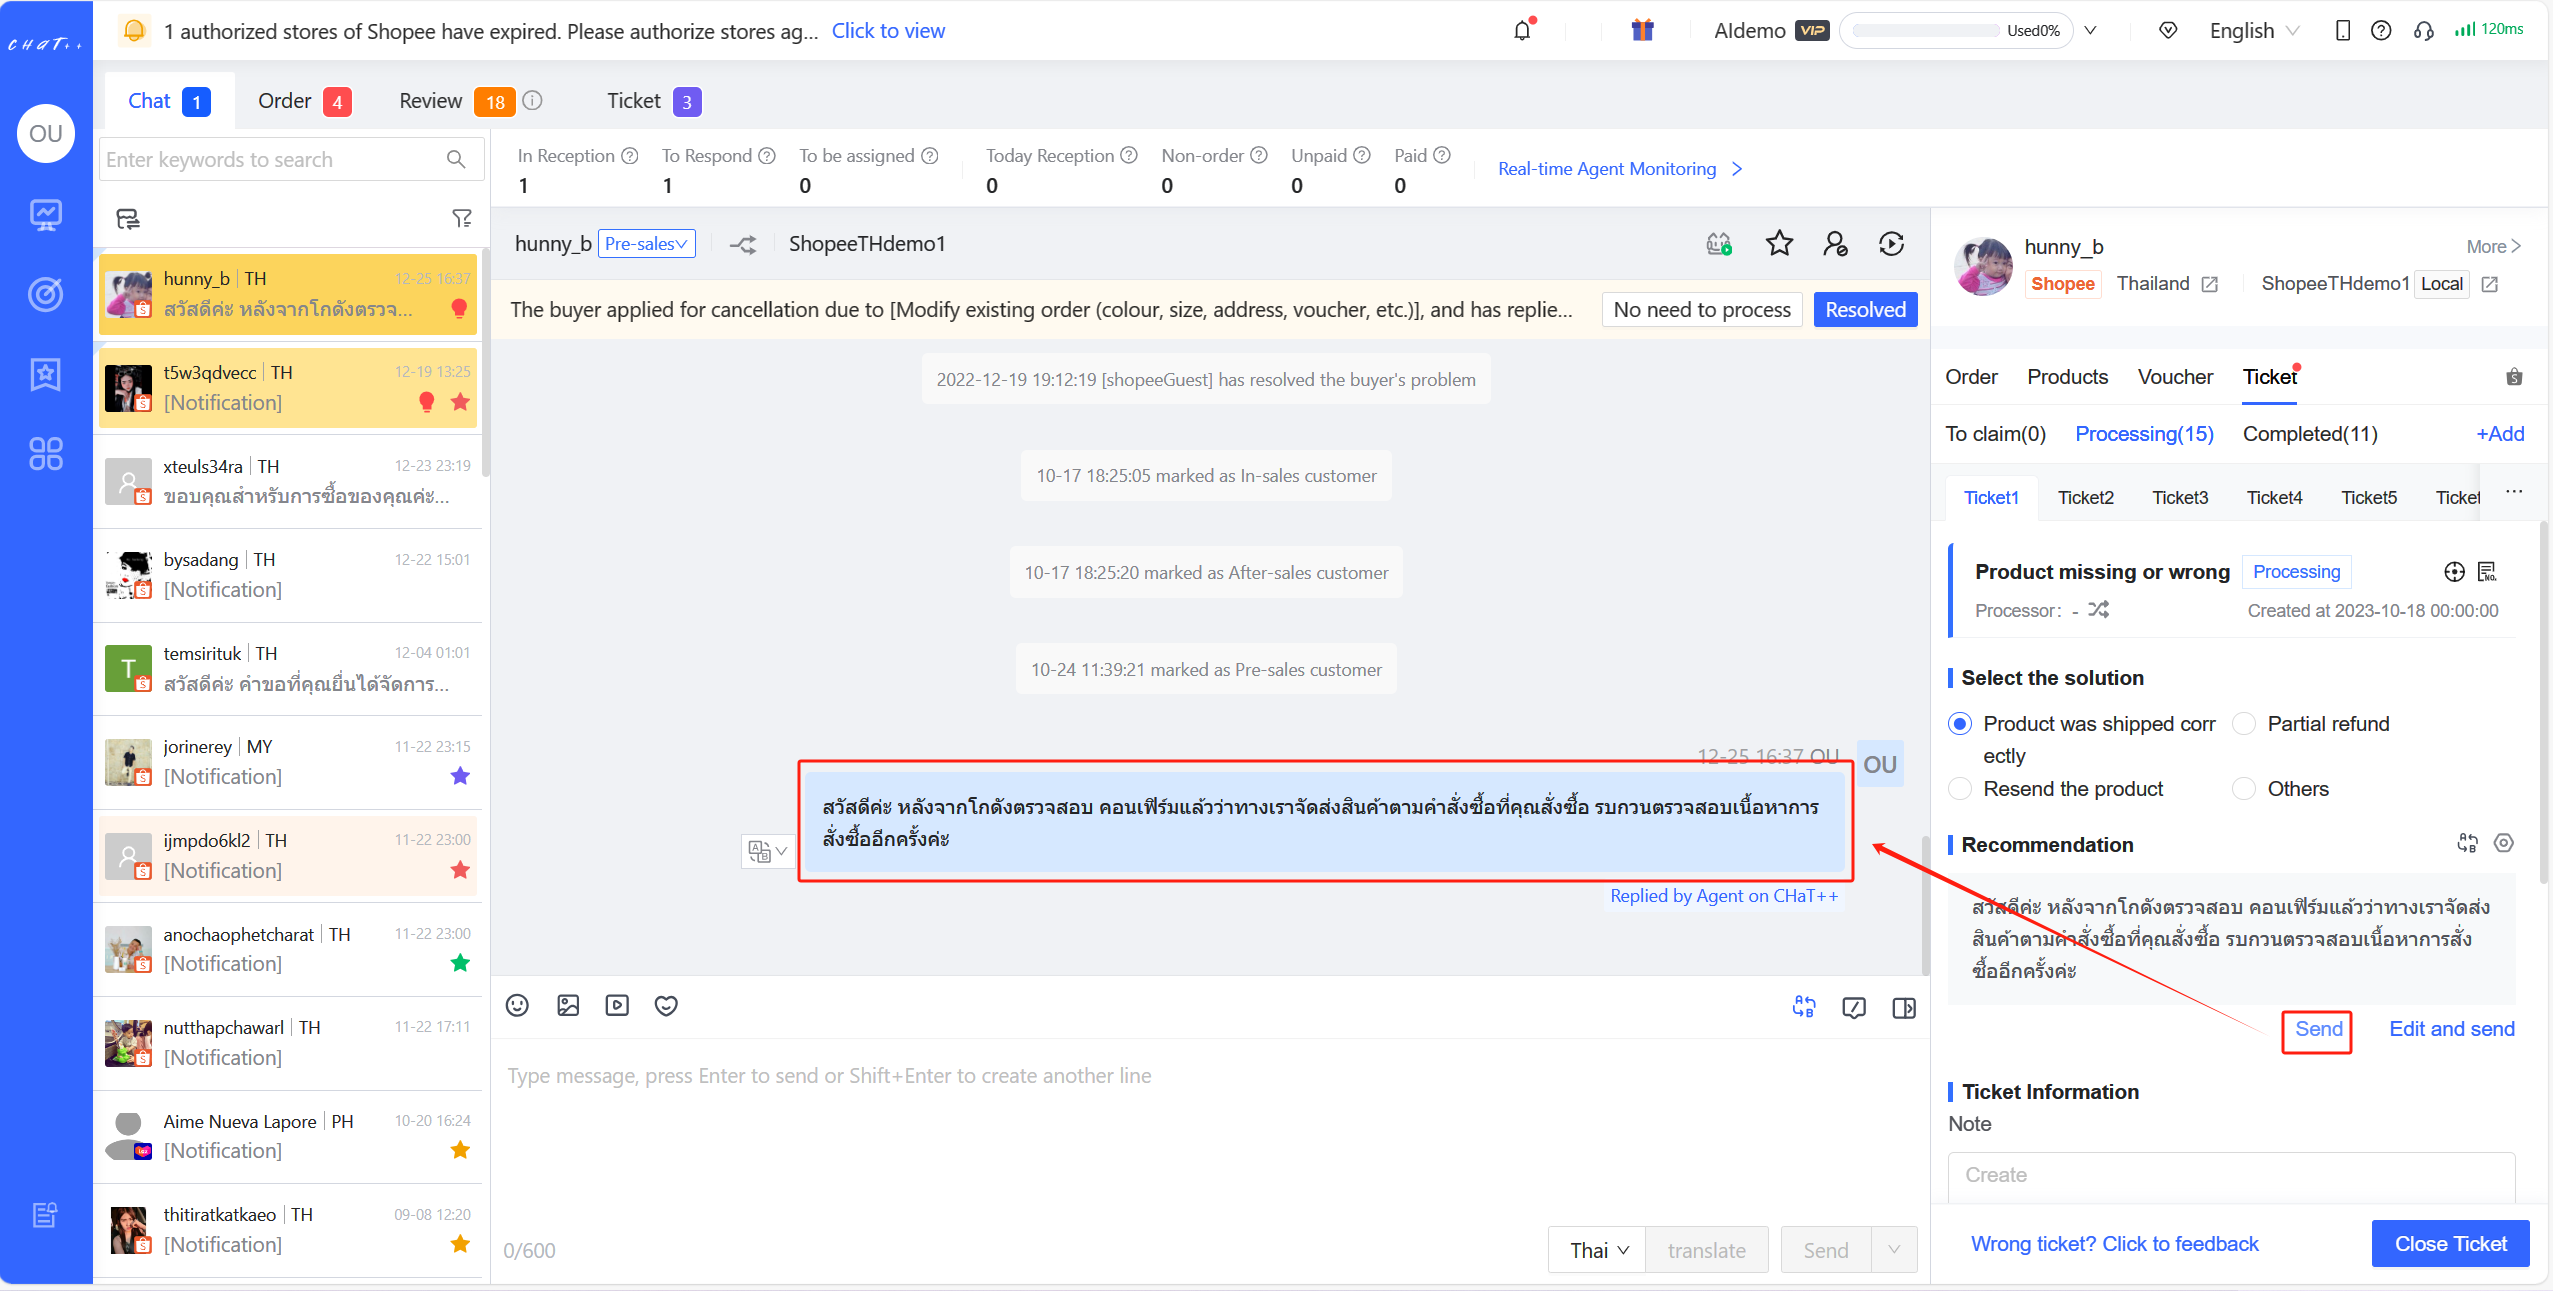Open the emoji picker

[x=517, y=1005]
